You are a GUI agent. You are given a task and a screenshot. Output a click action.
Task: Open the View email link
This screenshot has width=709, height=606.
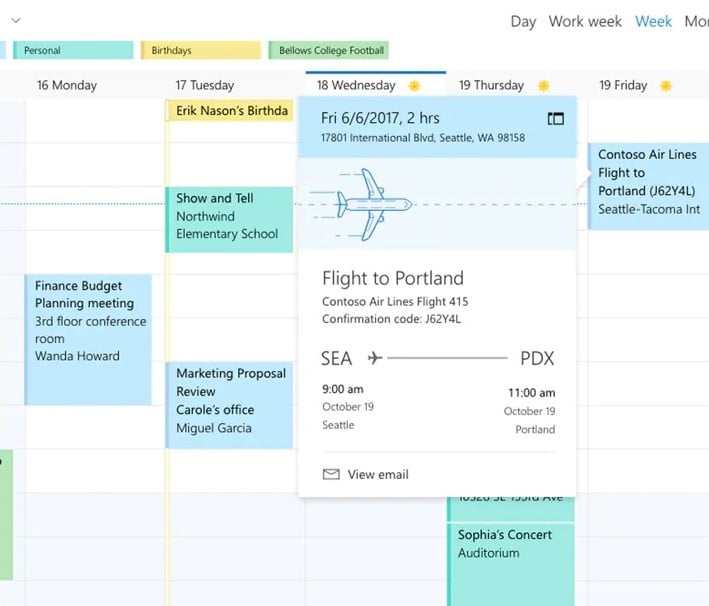click(x=378, y=474)
